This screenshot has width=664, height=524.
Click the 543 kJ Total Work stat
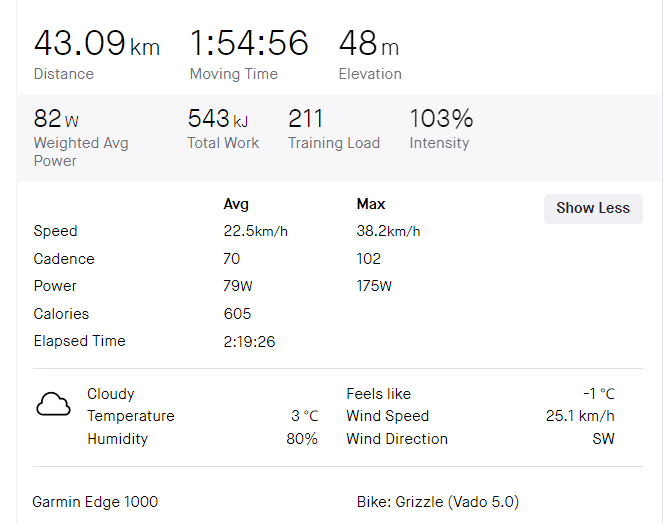218,119
